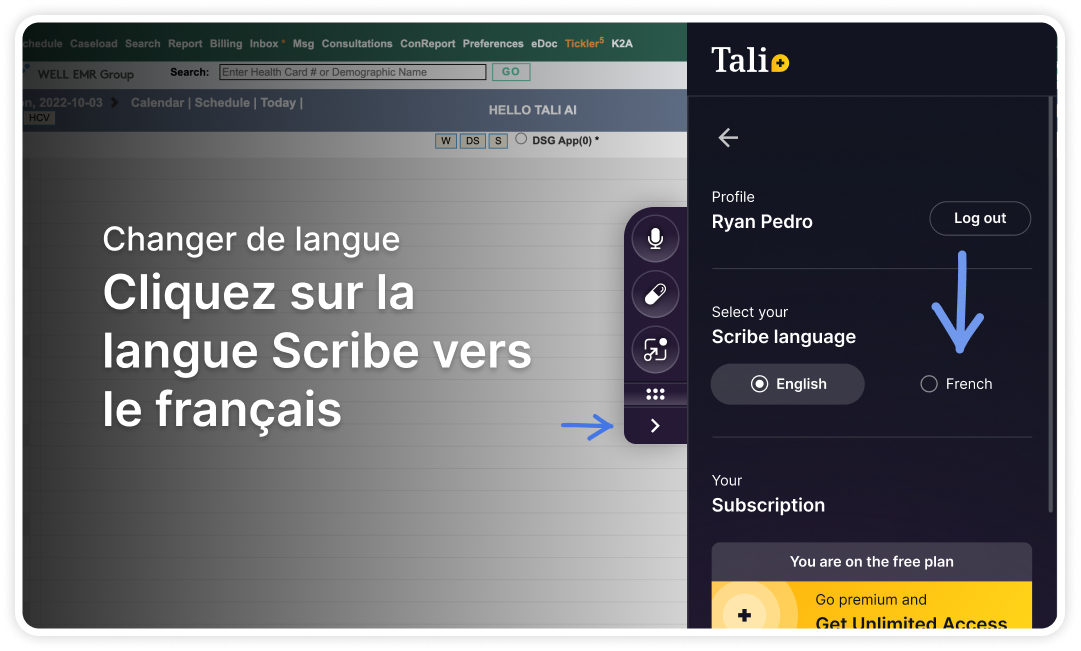Focus the health card search field
Viewport: 1081px width, 651px height.
[x=353, y=72]
